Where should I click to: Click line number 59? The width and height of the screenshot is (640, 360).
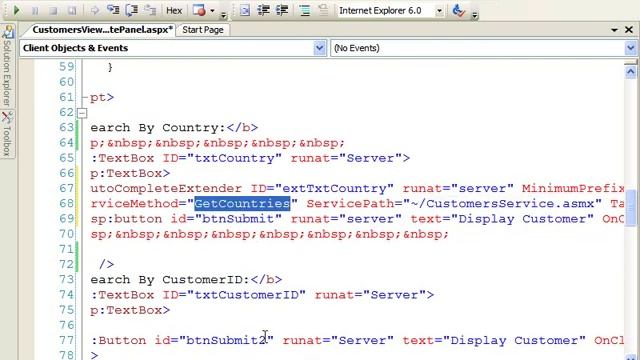(x=67, y=67)
